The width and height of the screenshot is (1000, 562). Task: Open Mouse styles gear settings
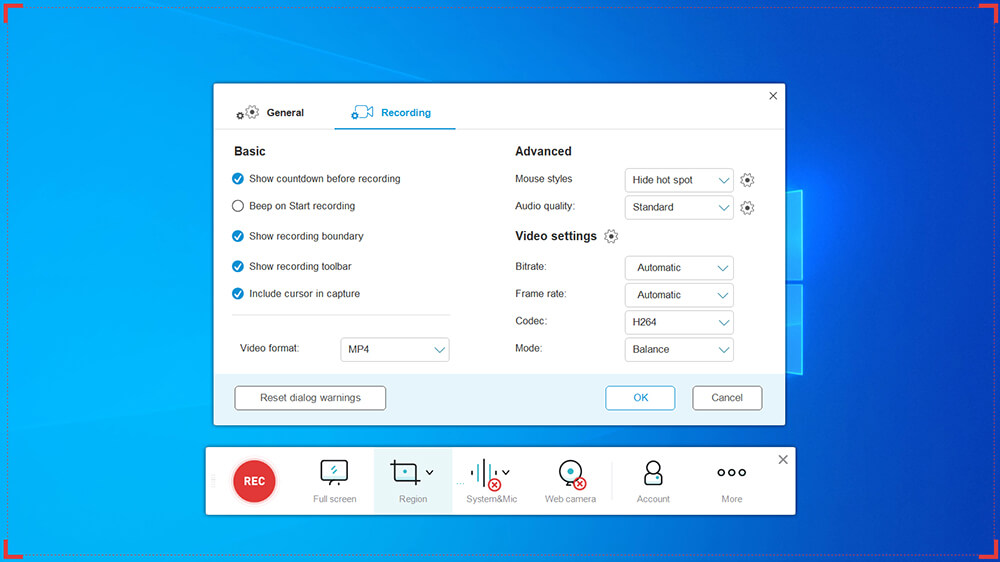click(x=747, y=181)
